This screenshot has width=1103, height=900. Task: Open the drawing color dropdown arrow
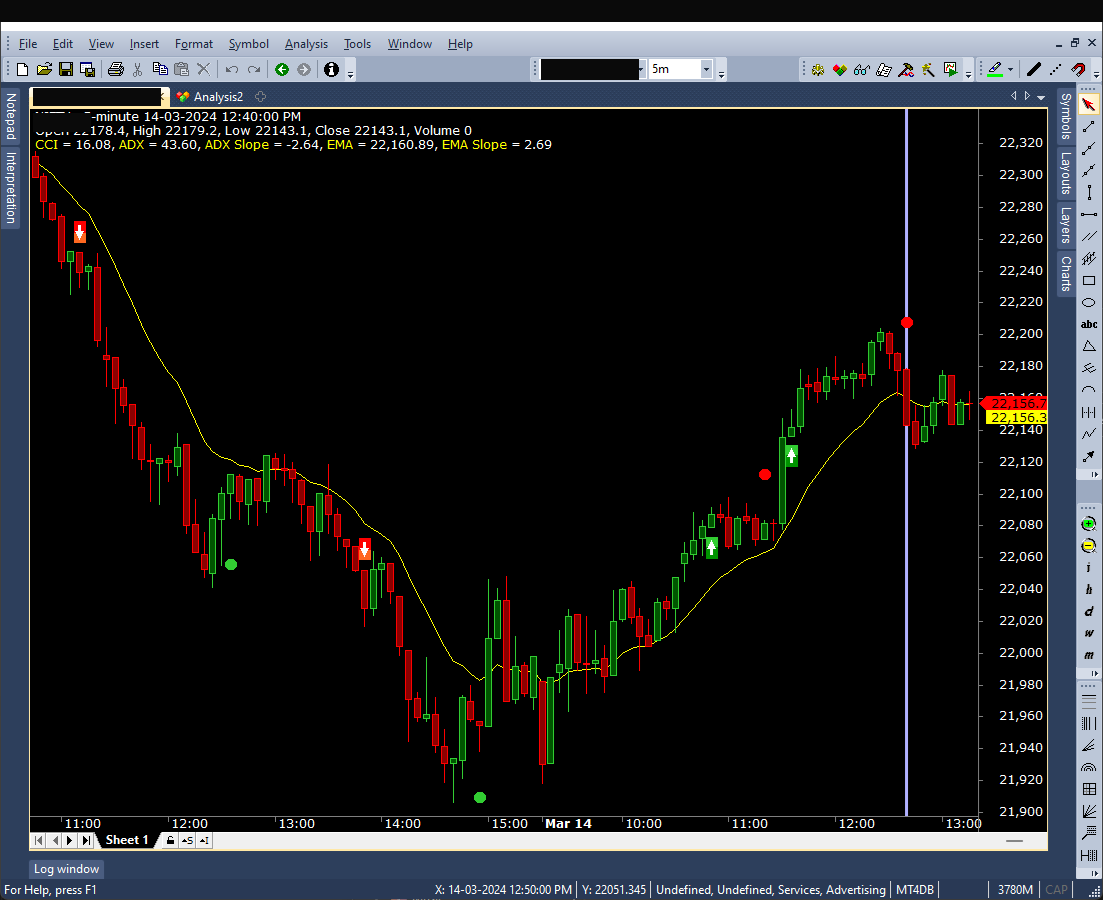point(1010,69)
